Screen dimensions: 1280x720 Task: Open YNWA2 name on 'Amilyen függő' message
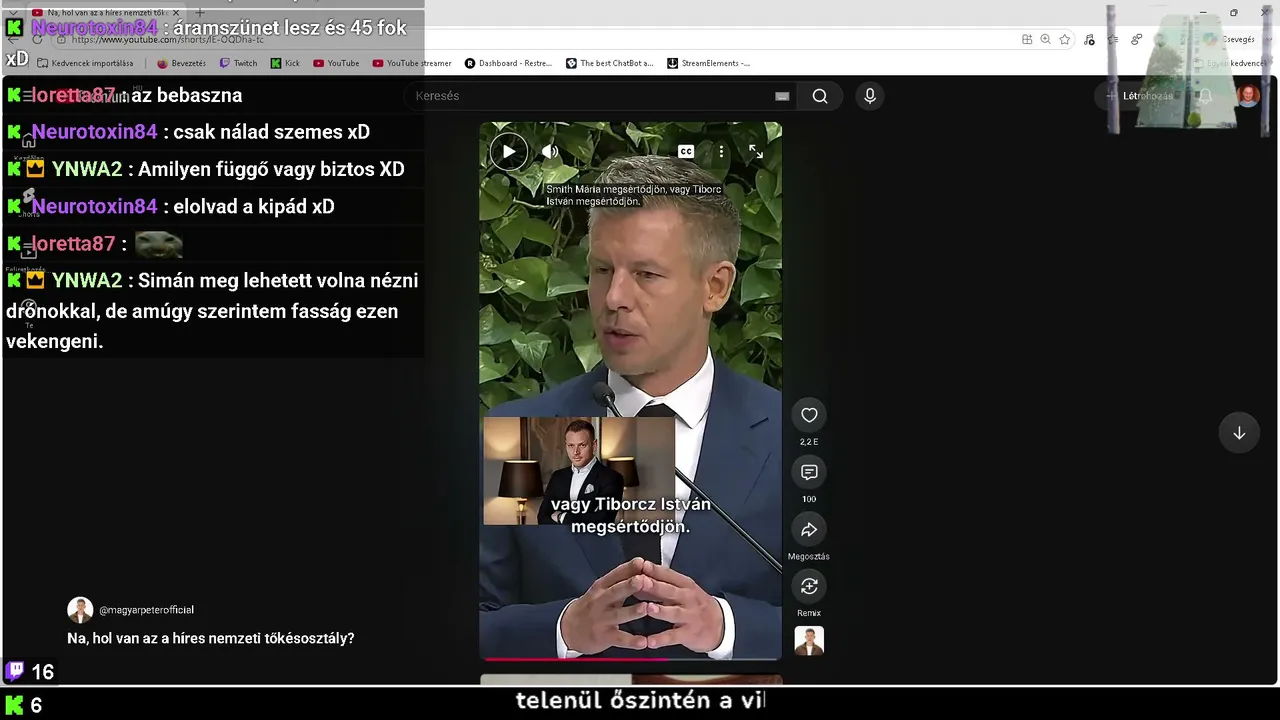(87, 169)
